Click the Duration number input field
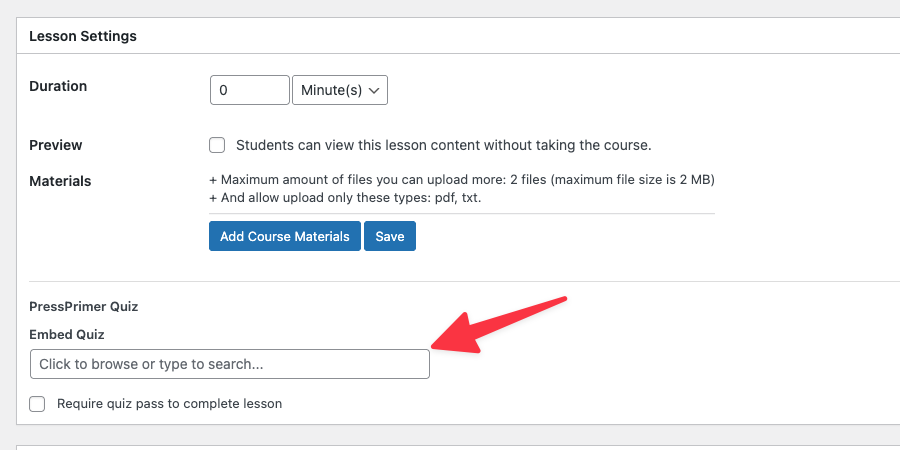This screenshot has width=900, height=450. pos(249,90)
